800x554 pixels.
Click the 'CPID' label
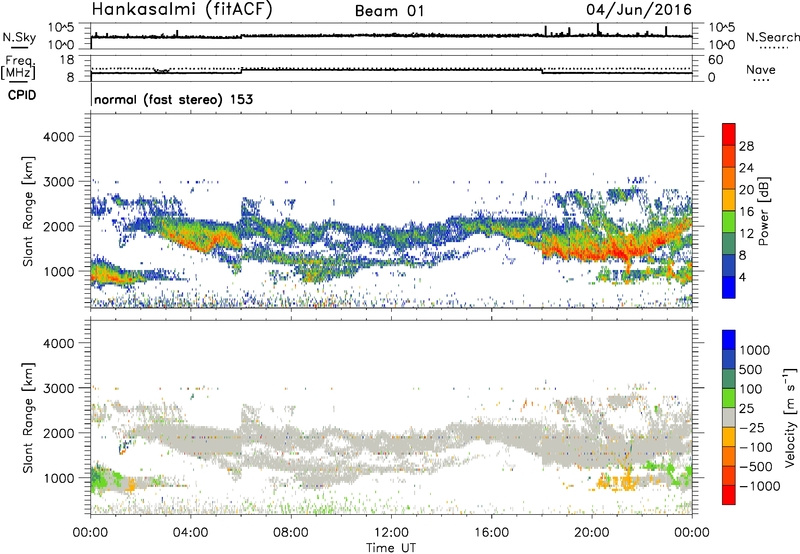pyautogui.click(x=22, y=95)
